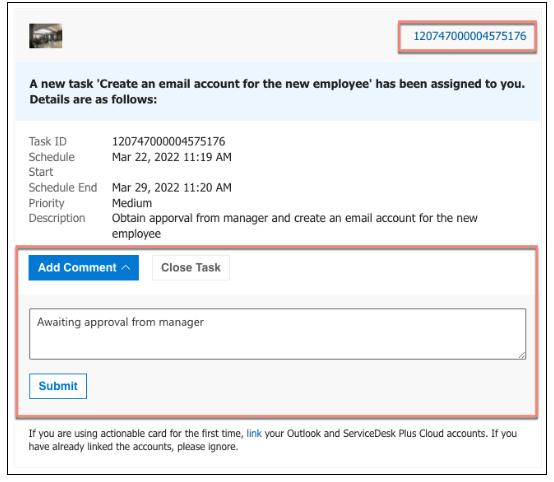Click the Task ID field label
554x482 pixels.
tap(48, 141)
